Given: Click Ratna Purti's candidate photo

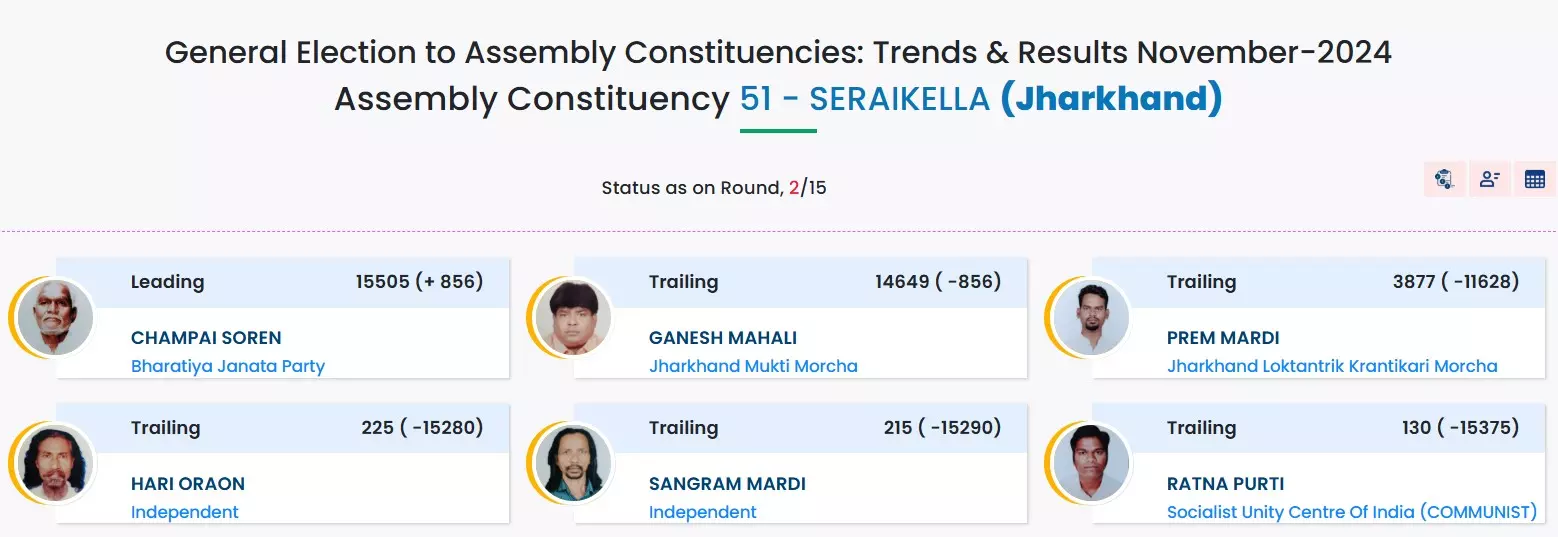Looking at the screenshot, I should [x=1091, y=464].
